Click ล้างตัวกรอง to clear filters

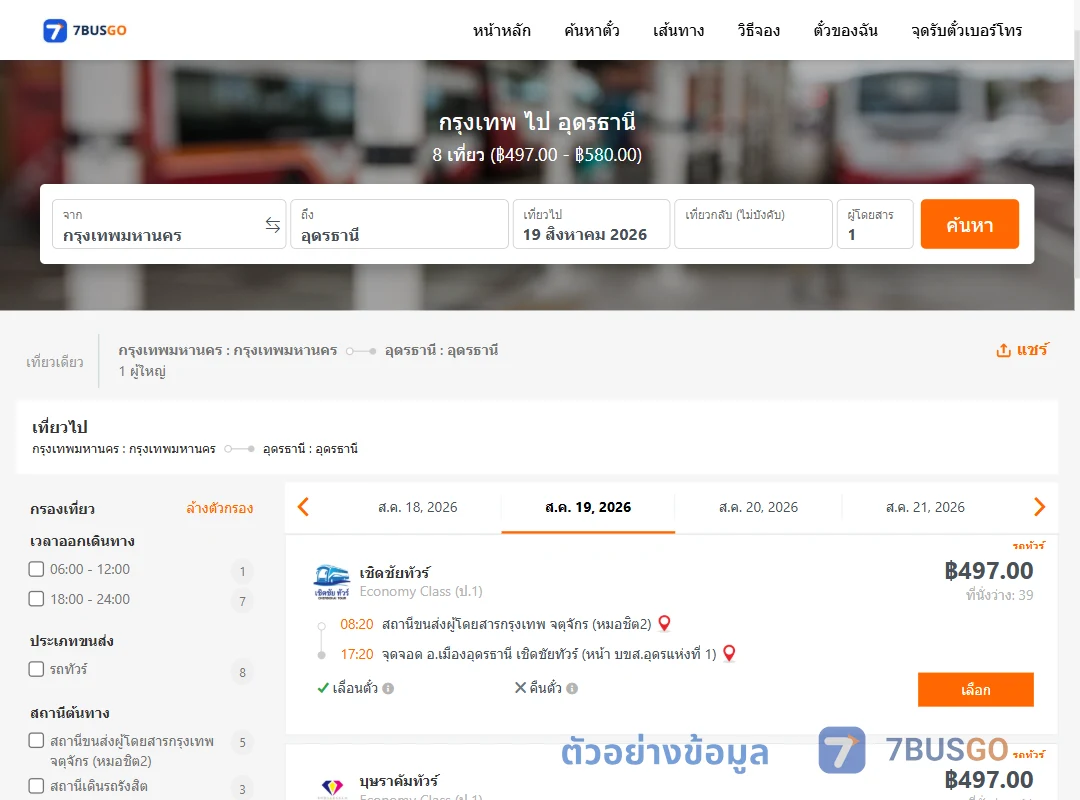[x=220, y=509]
